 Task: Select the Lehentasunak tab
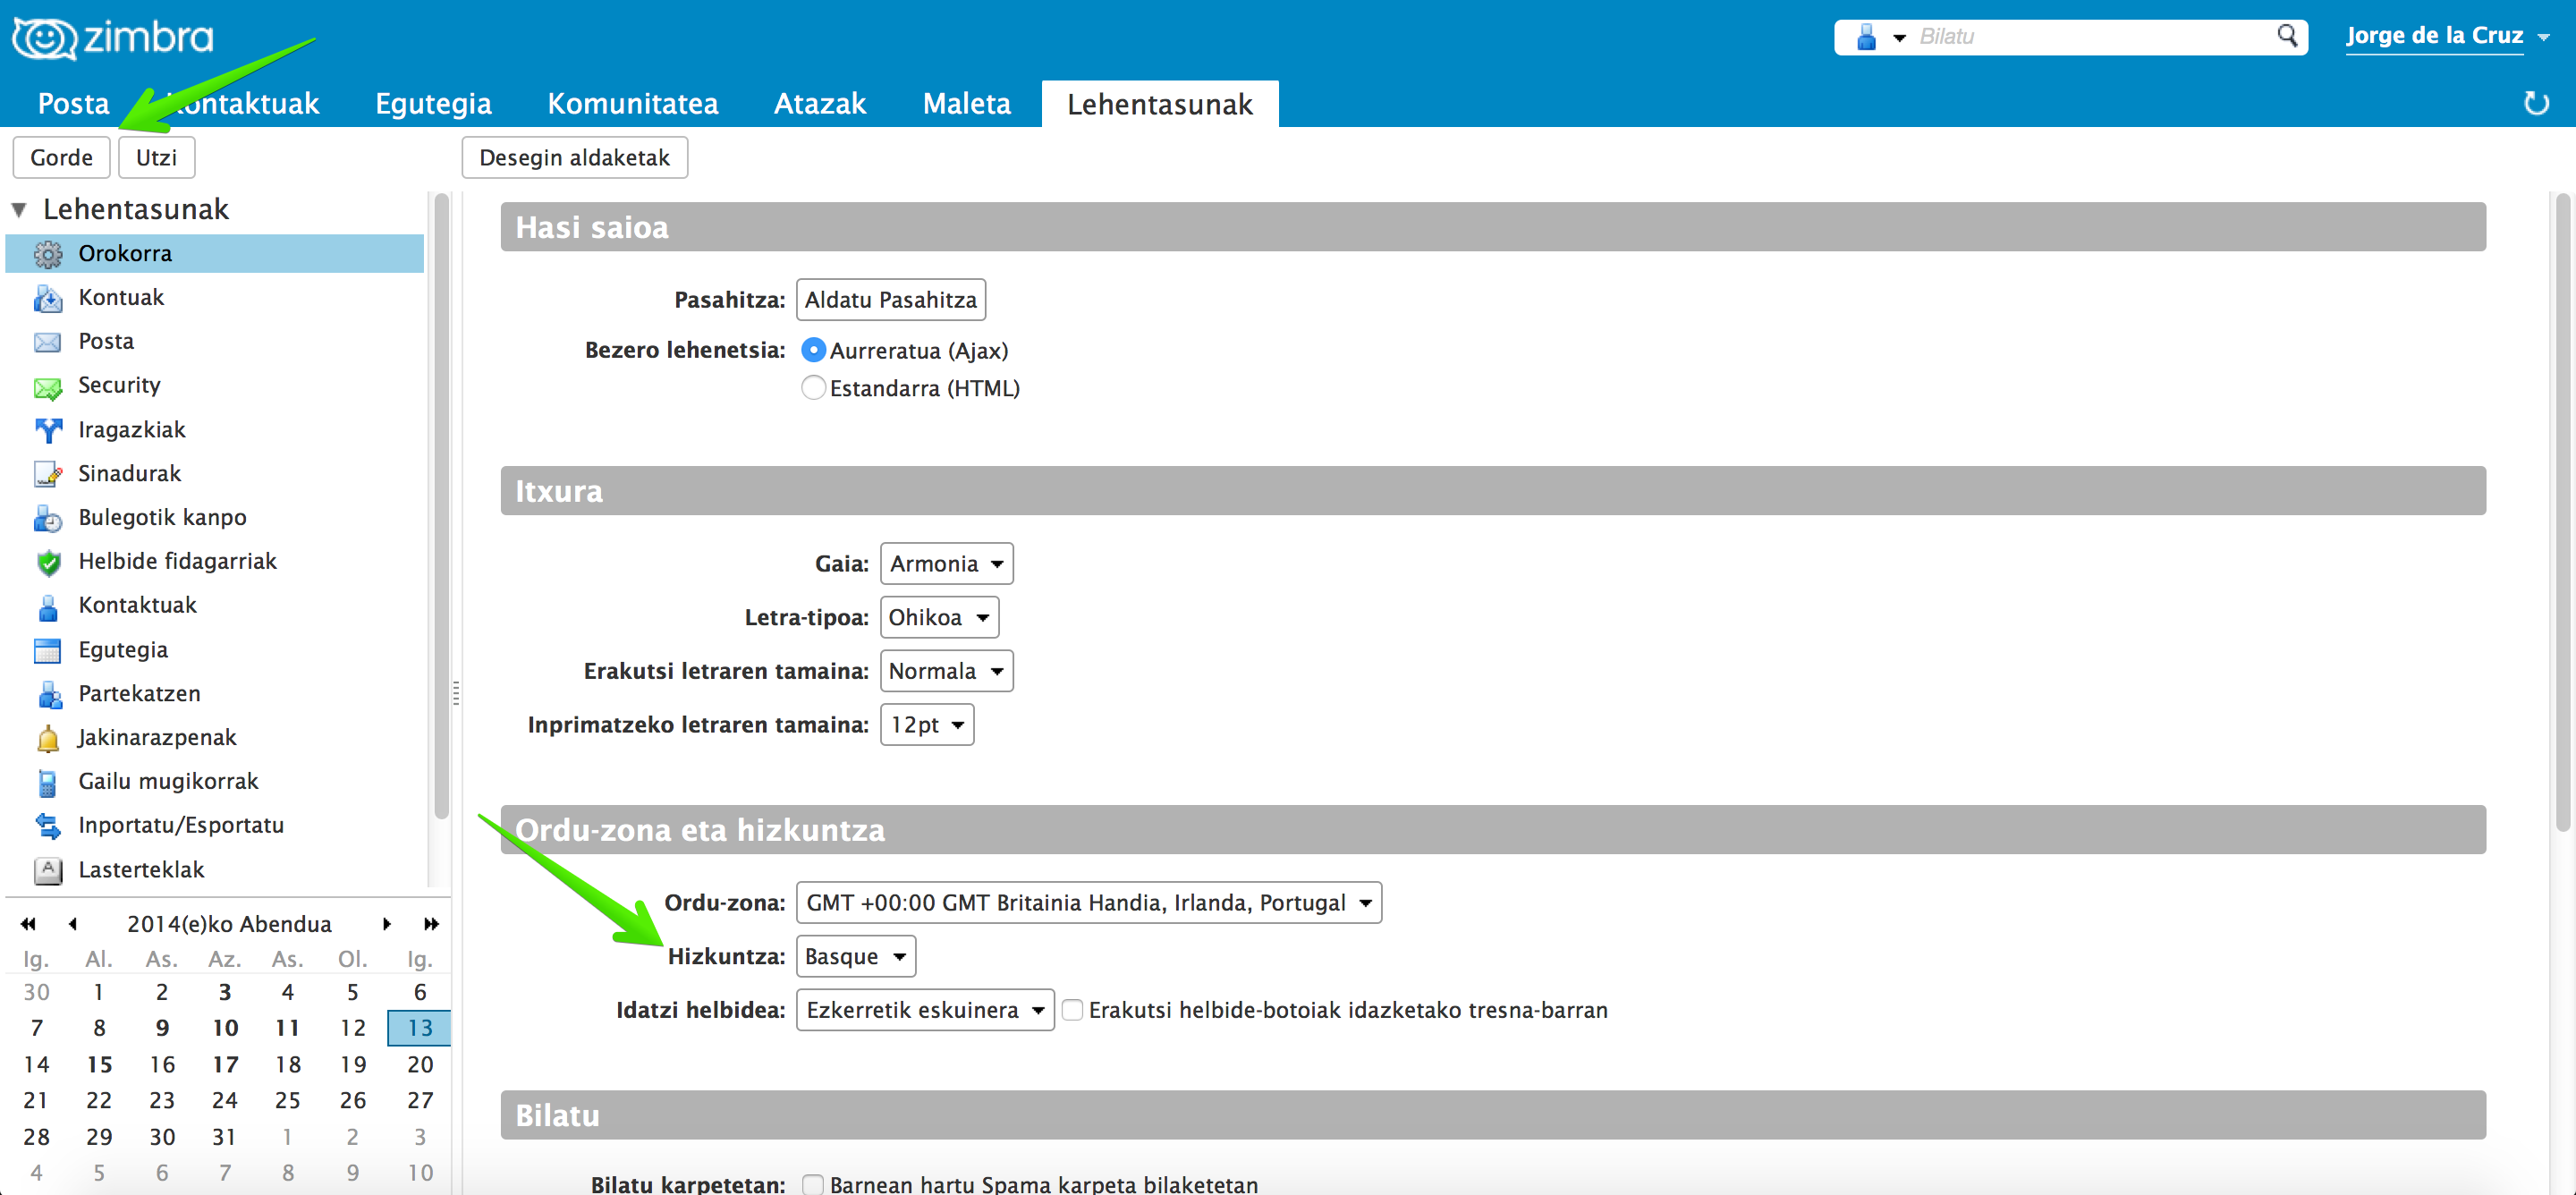tap(1160, 104)
